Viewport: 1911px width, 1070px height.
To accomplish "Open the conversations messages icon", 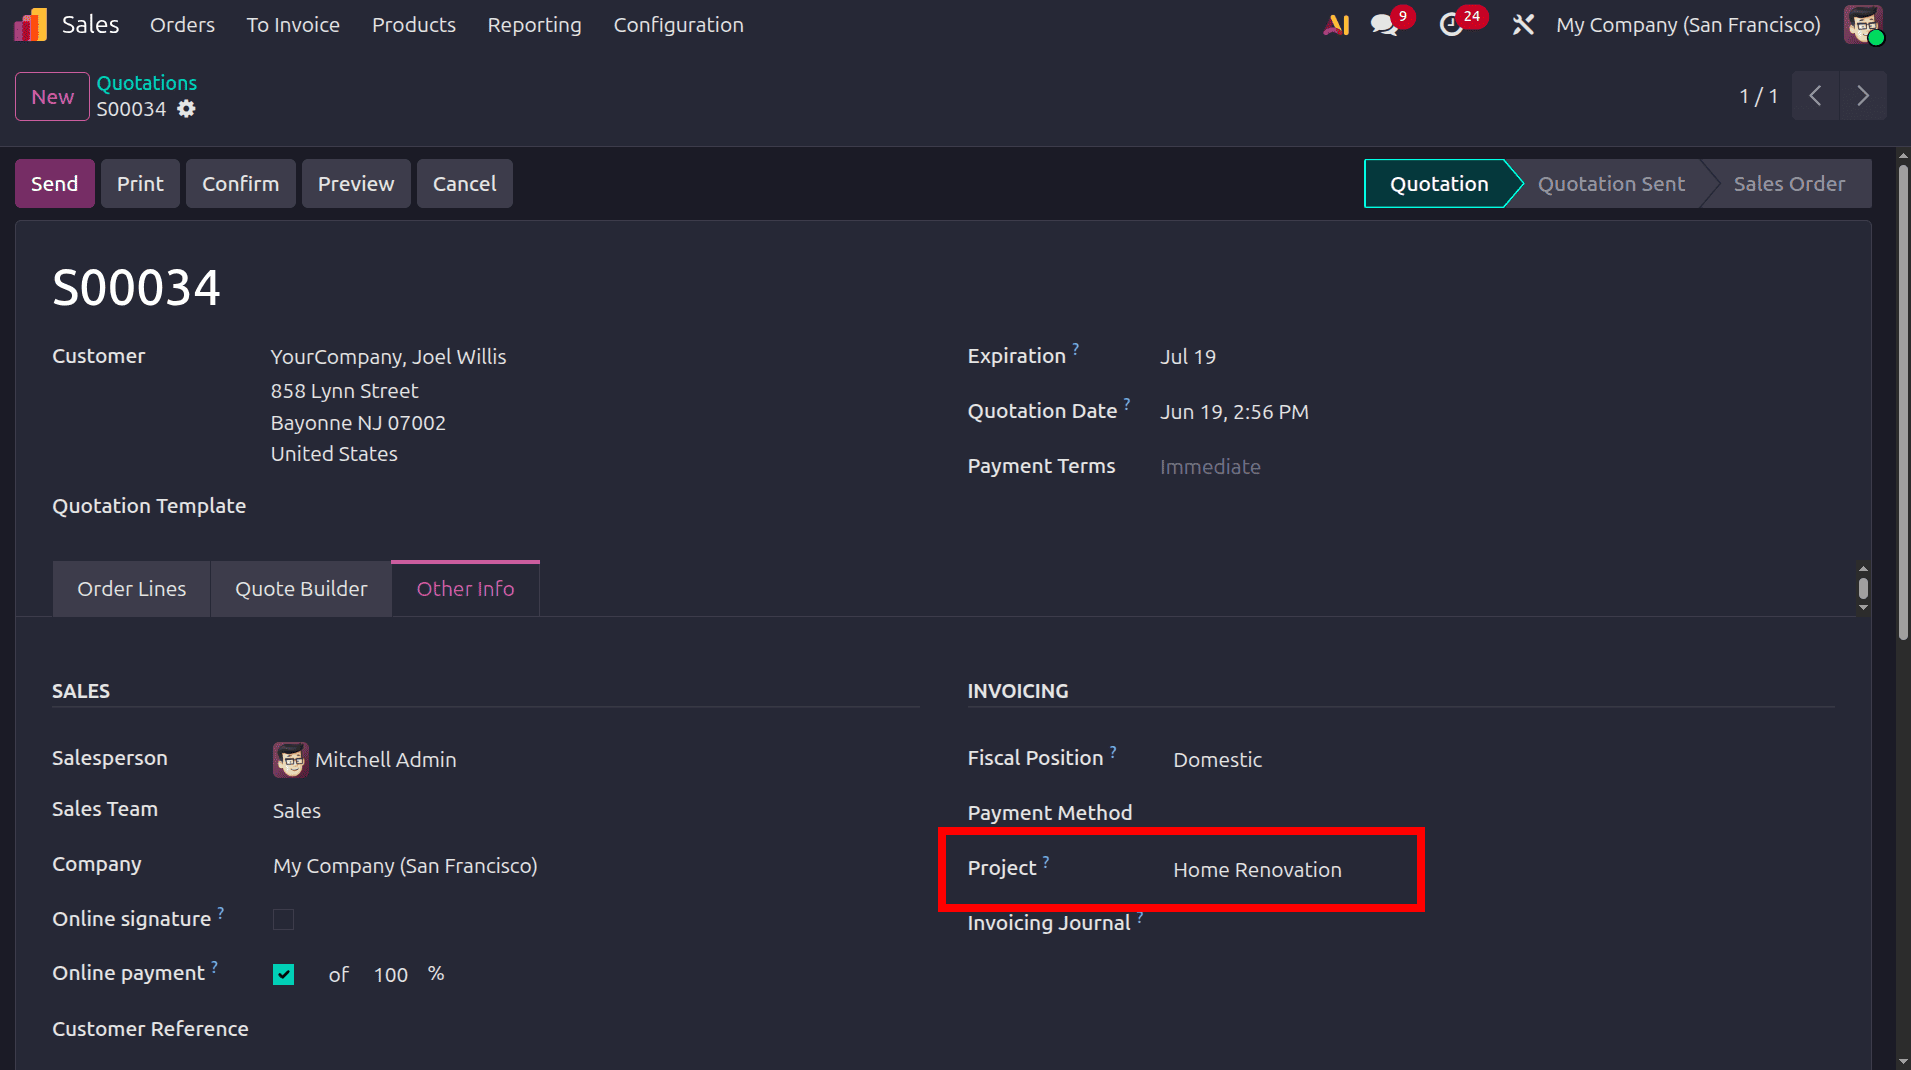I will (1385, 25).
